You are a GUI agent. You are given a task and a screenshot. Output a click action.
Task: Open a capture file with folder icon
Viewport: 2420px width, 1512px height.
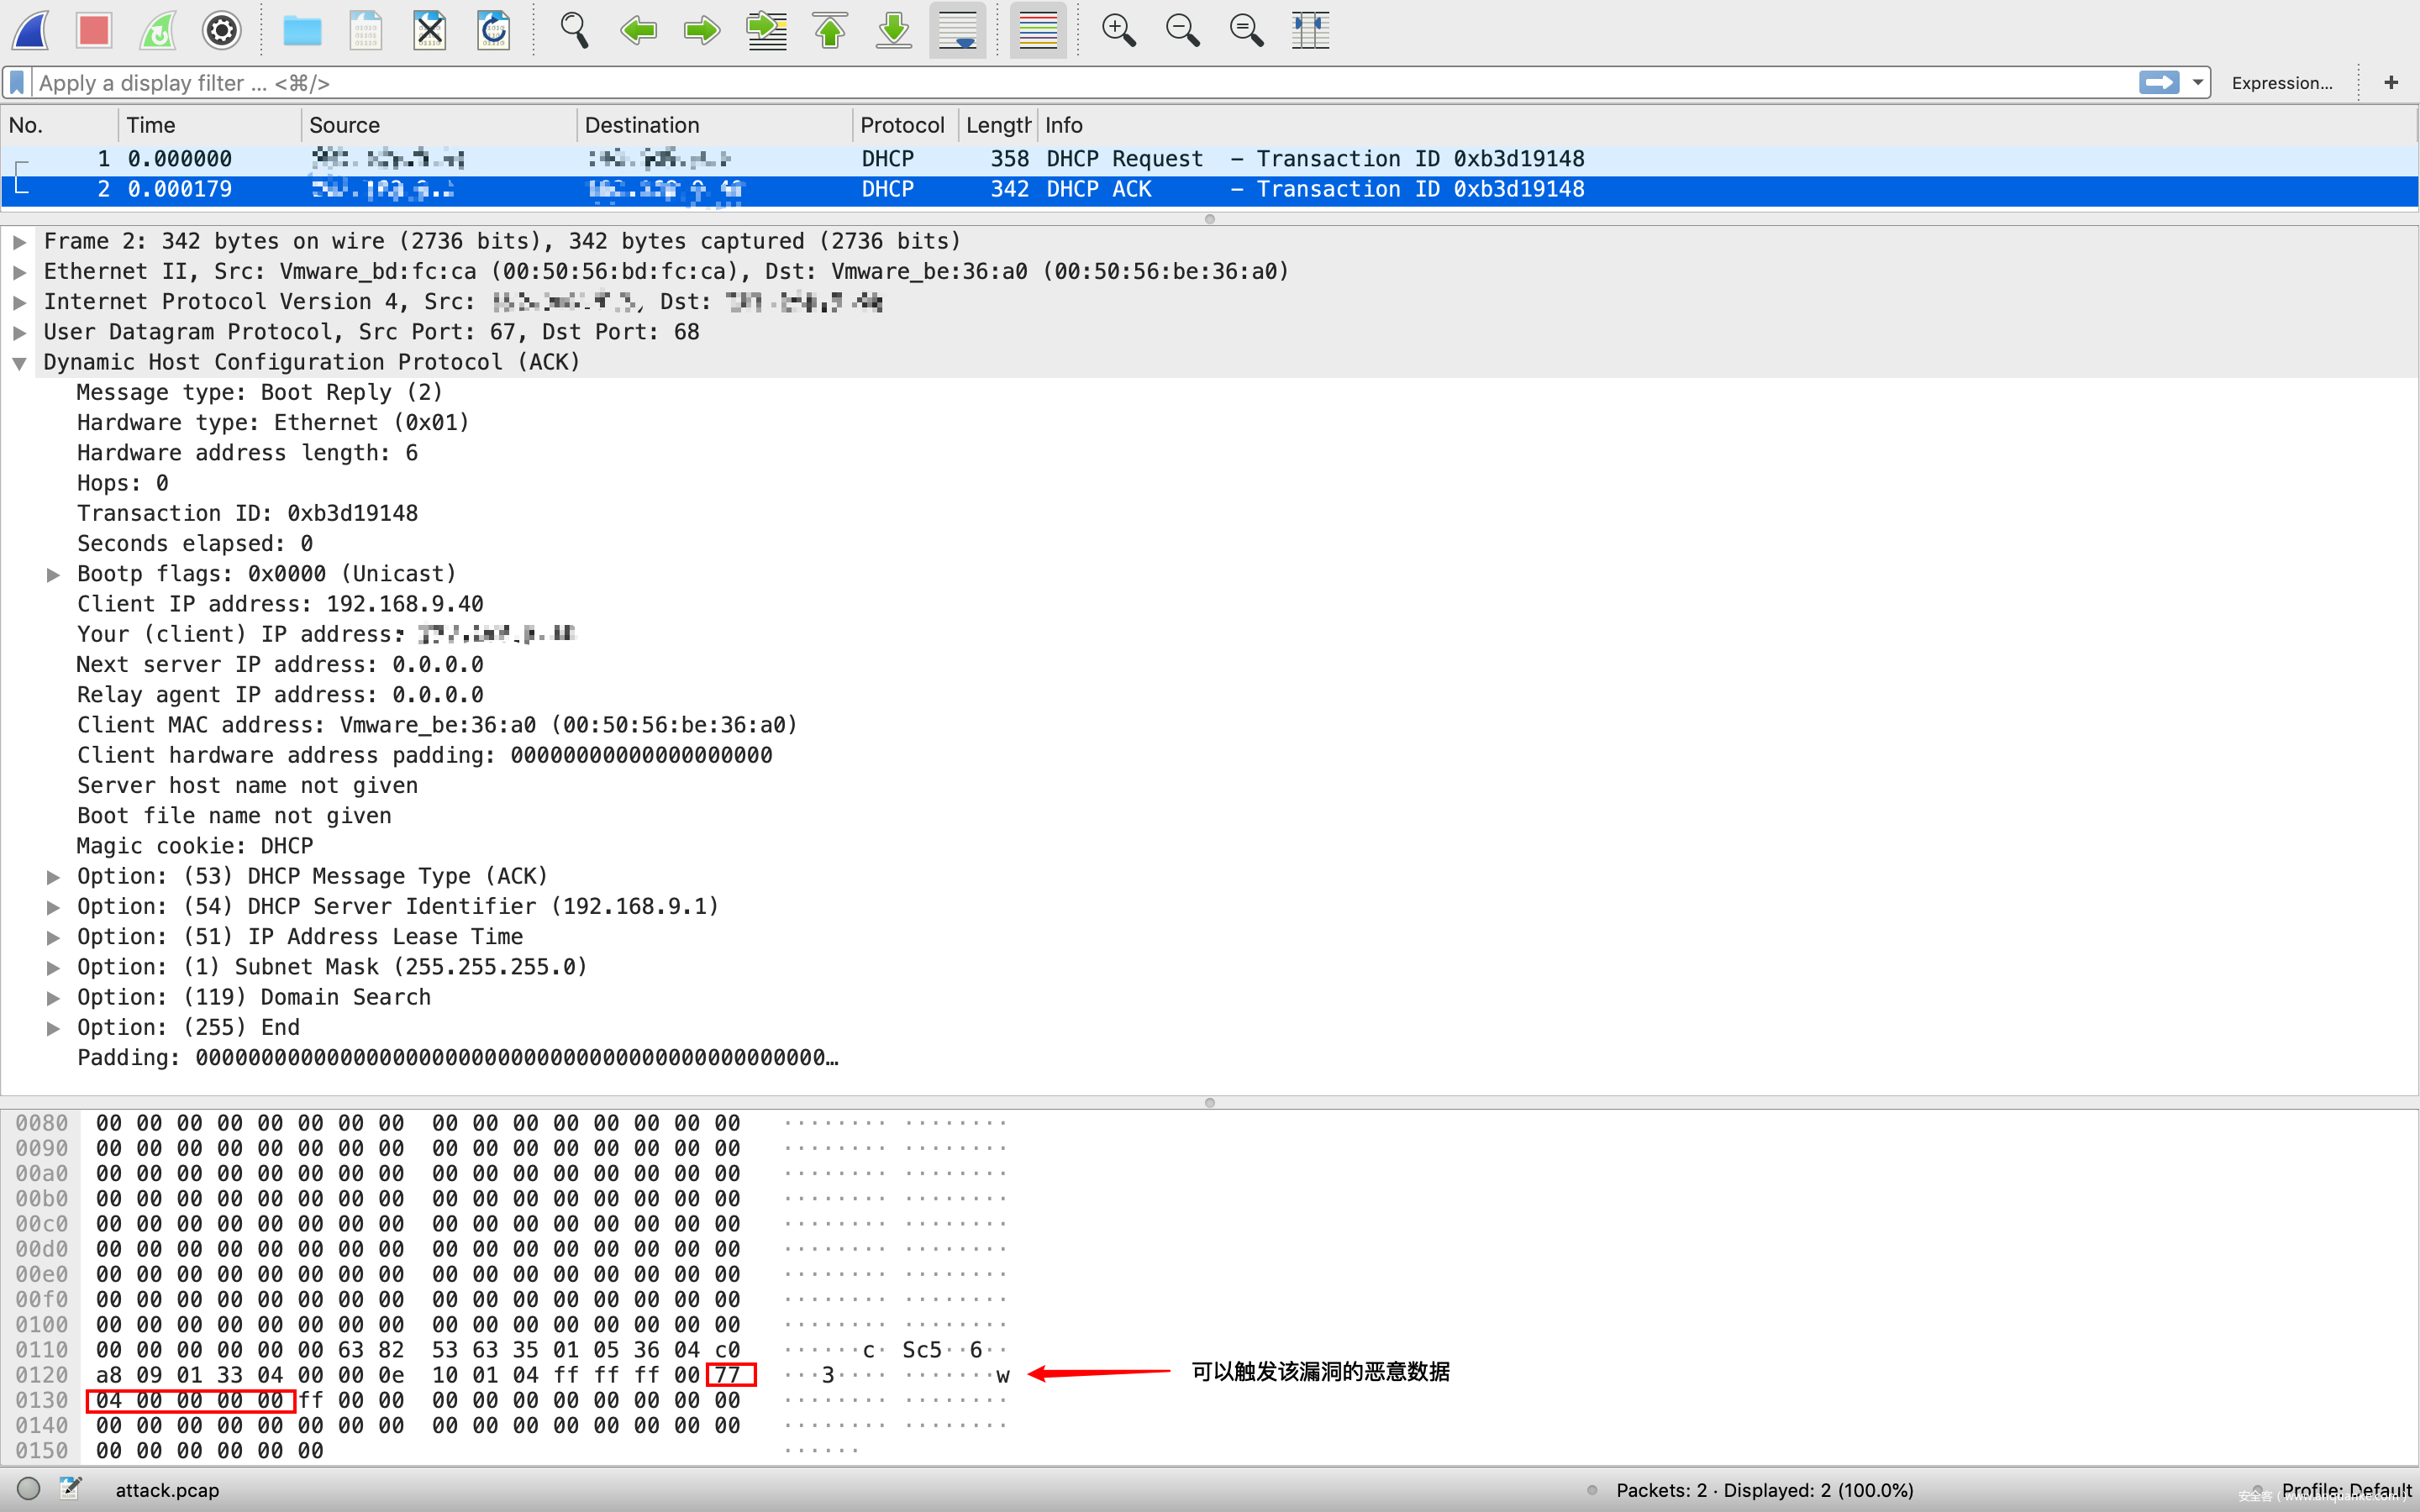[x=301, y=30]
